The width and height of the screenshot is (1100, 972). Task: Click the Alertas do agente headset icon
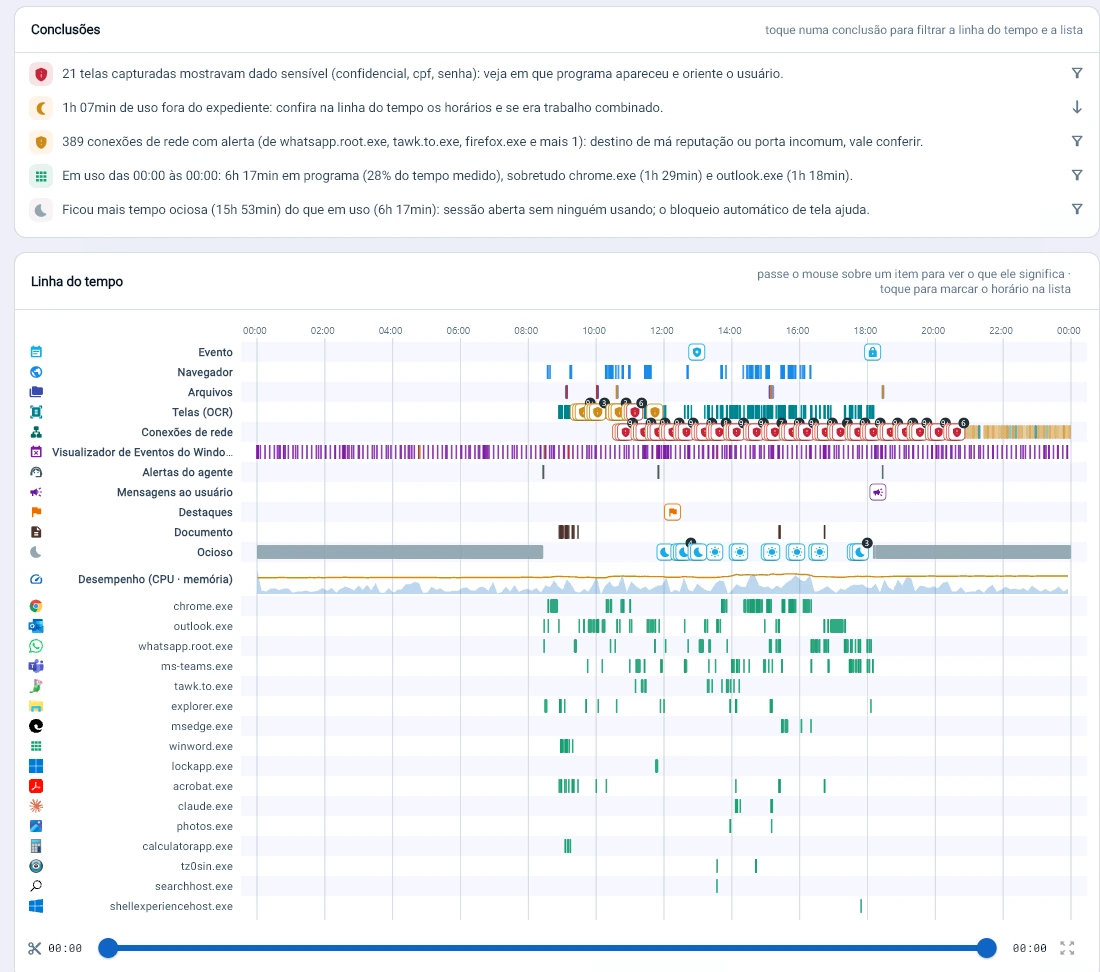click(x=36, y=473)
